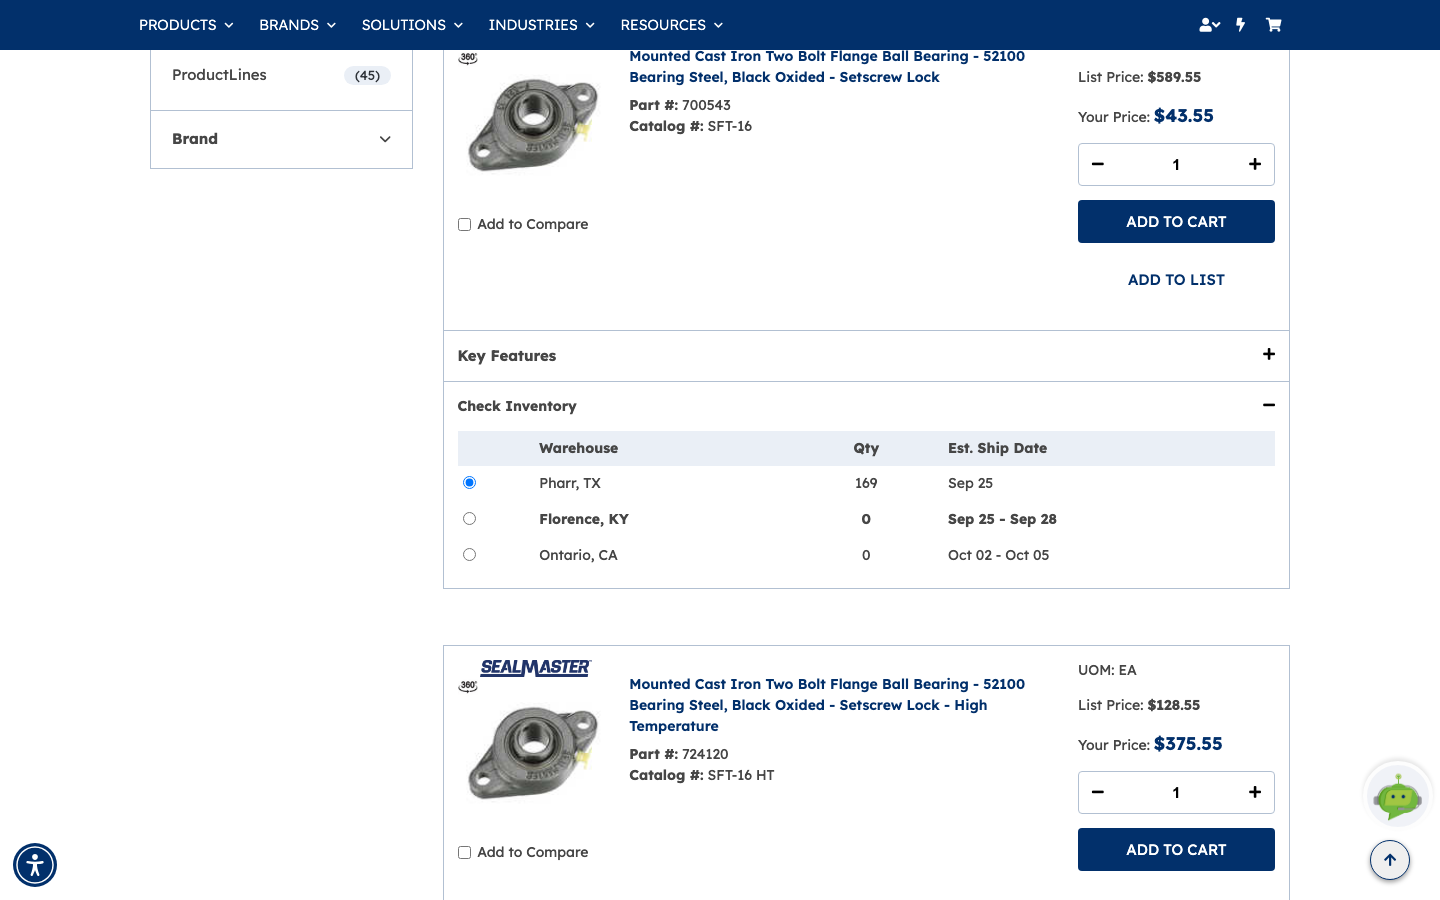Click Add to List for SFT-16
Screen dimensions: 1440x900
(1176, 280)
